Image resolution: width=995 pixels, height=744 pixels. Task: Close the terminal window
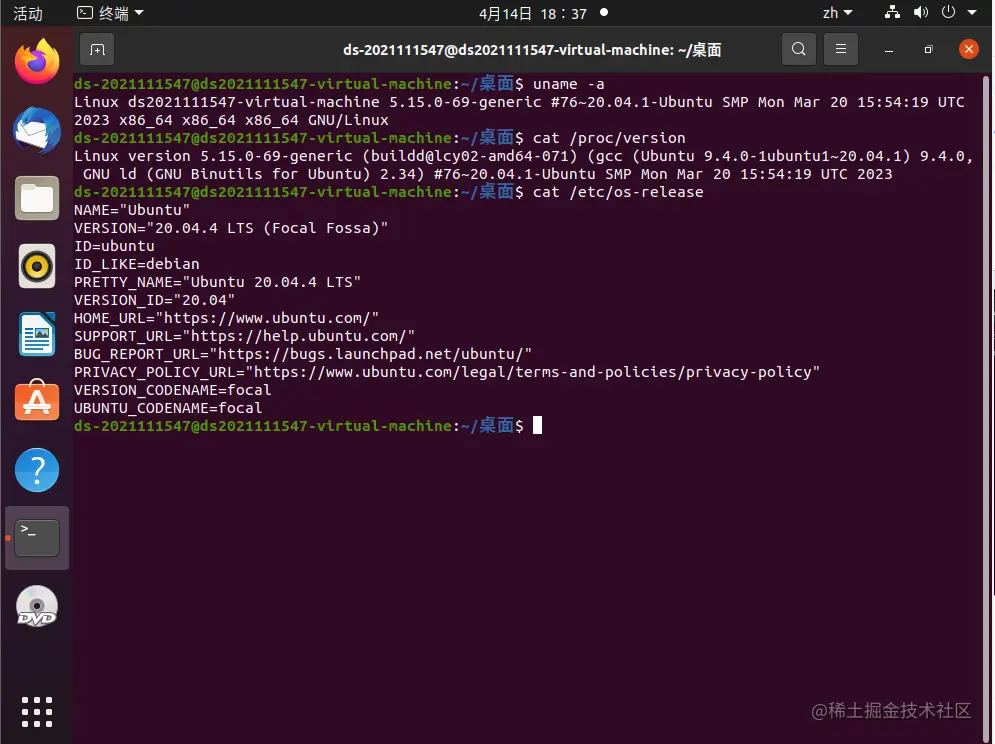point(968,49)
